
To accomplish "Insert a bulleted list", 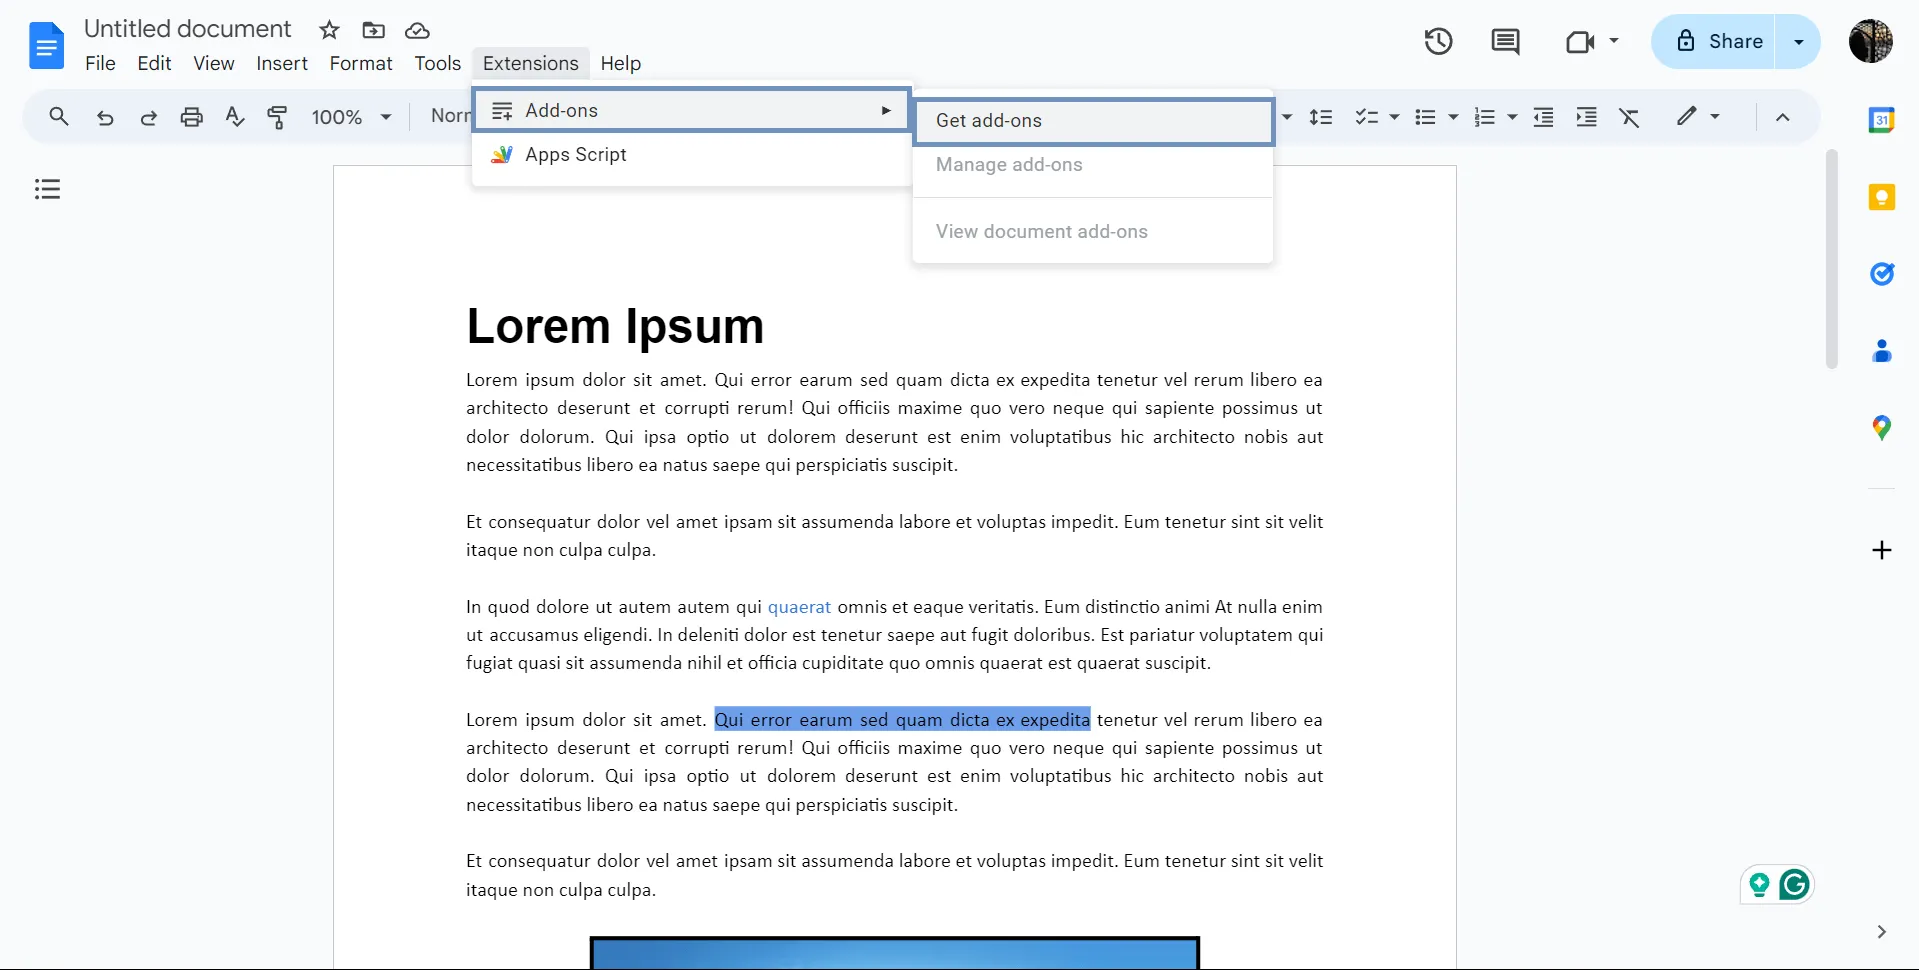I will (x=1425, y=117).
